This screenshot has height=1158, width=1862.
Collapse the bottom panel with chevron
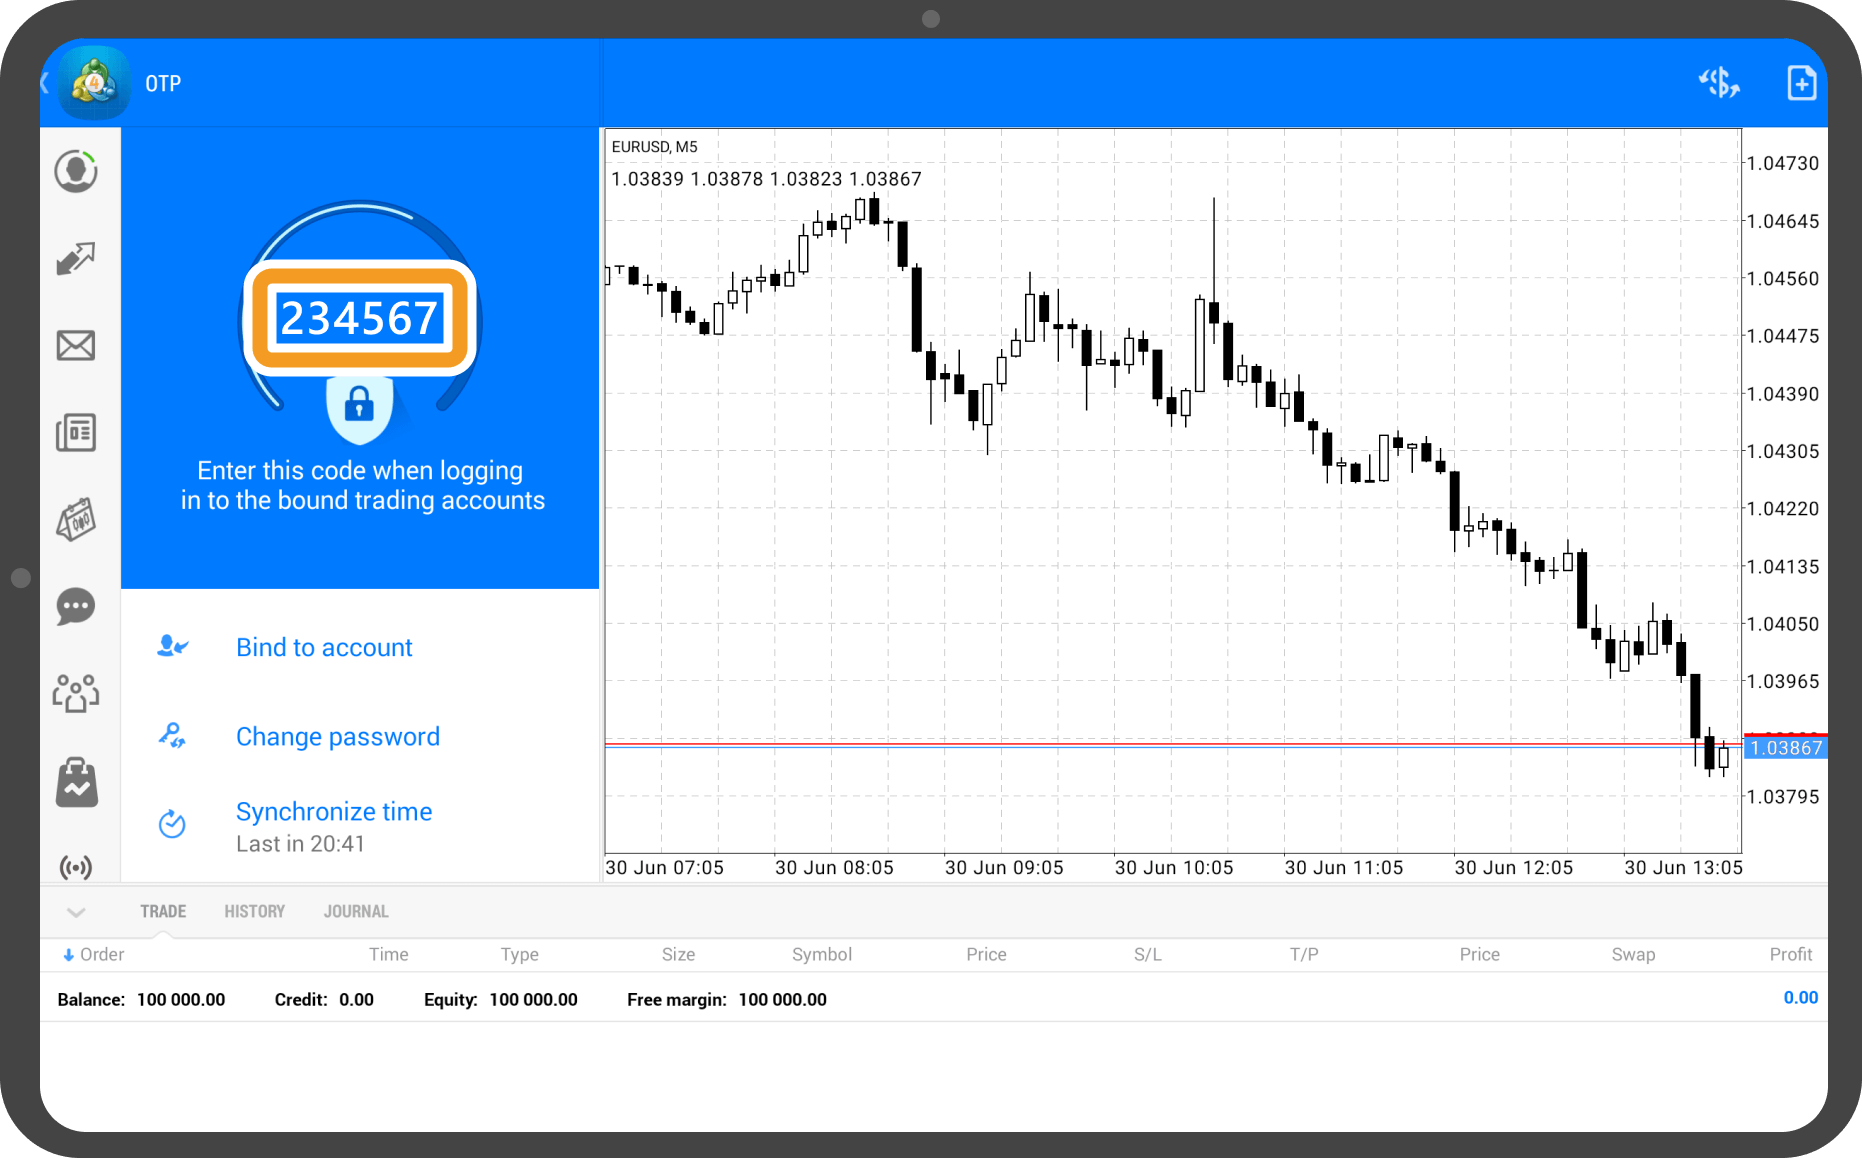tap(76, 912)
